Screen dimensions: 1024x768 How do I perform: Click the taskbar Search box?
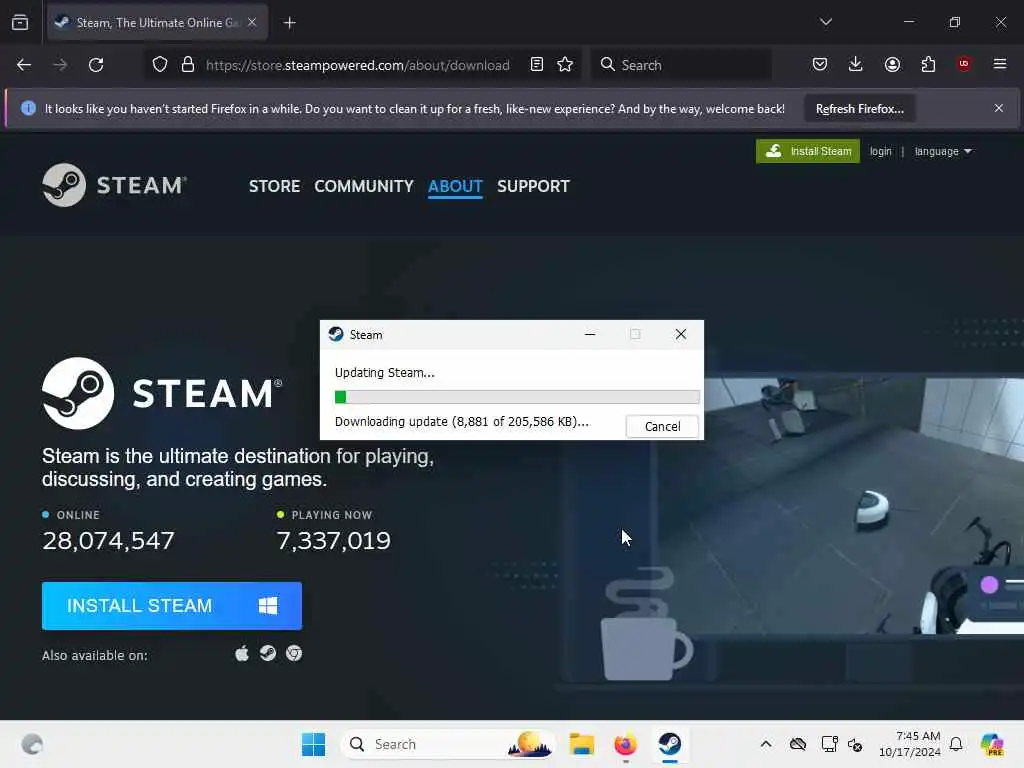(447, 744)
